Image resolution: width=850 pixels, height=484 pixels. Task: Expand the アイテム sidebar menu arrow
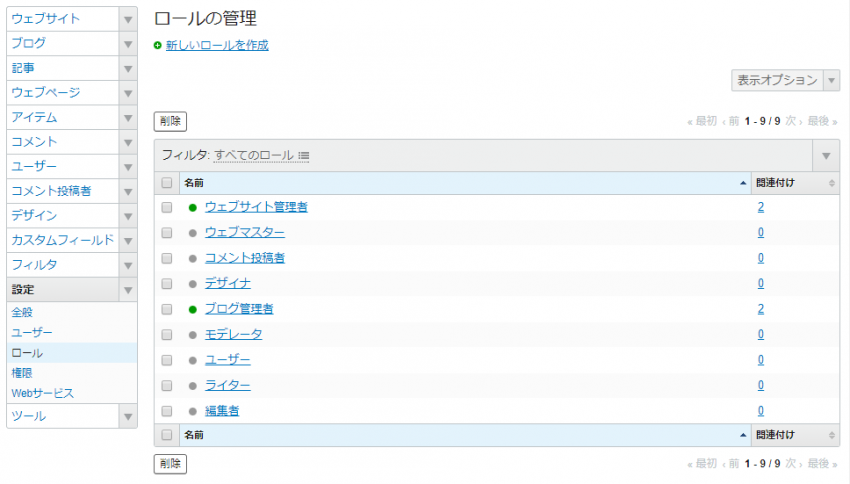128,118
